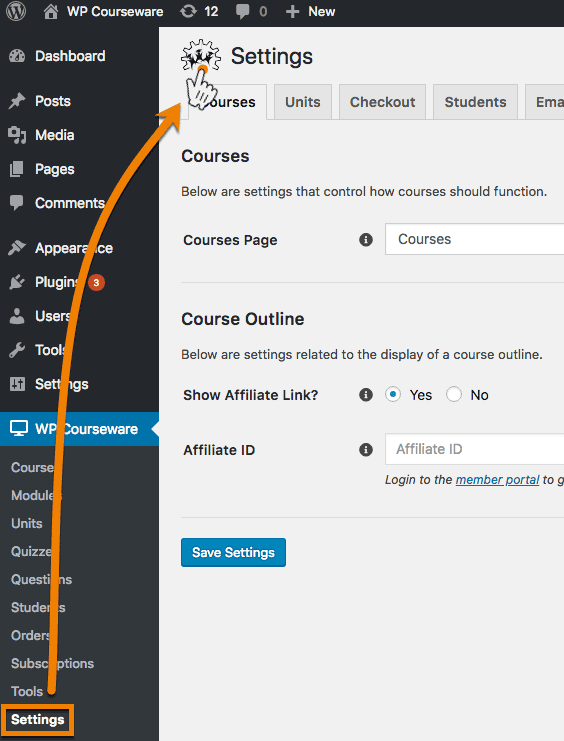The image size is (564, 741).
Task: Open the Subscriptions submenu item
Action: click(x=52, y=663)
